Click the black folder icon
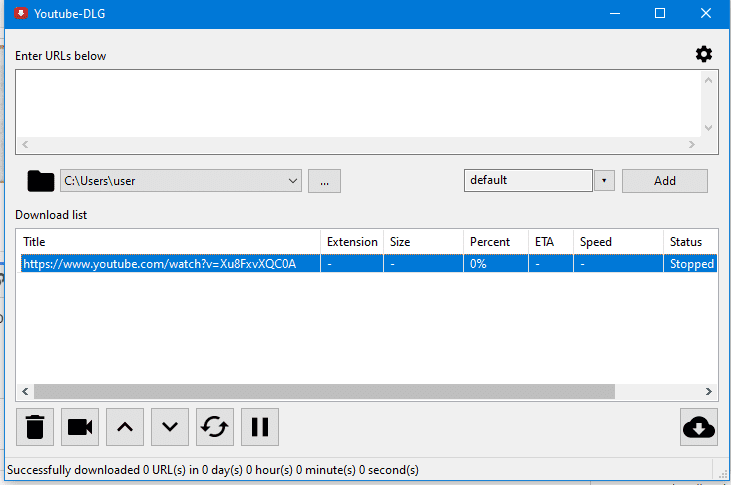 41,181
